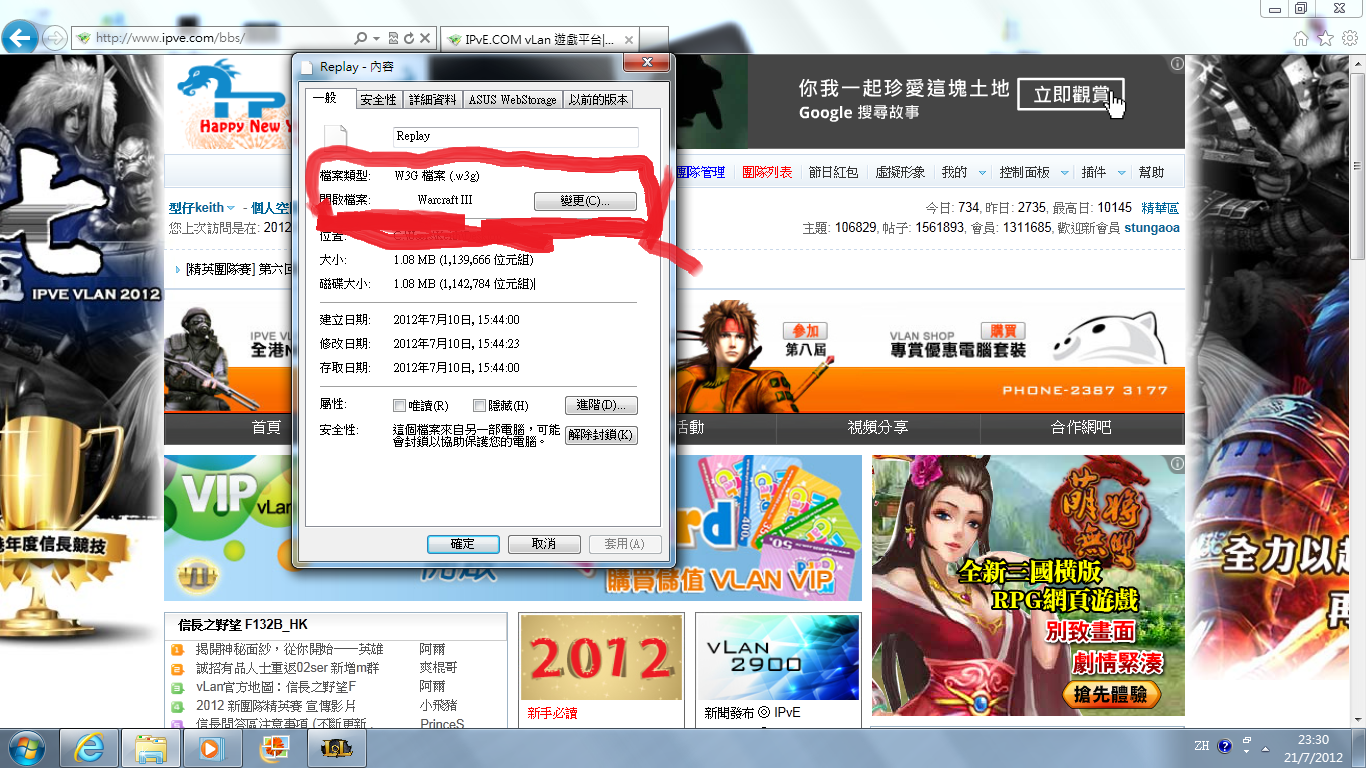This screenshot has height=768, width=1366.
Task: Go back using the browser Back arrow
Action: (22, 39)
